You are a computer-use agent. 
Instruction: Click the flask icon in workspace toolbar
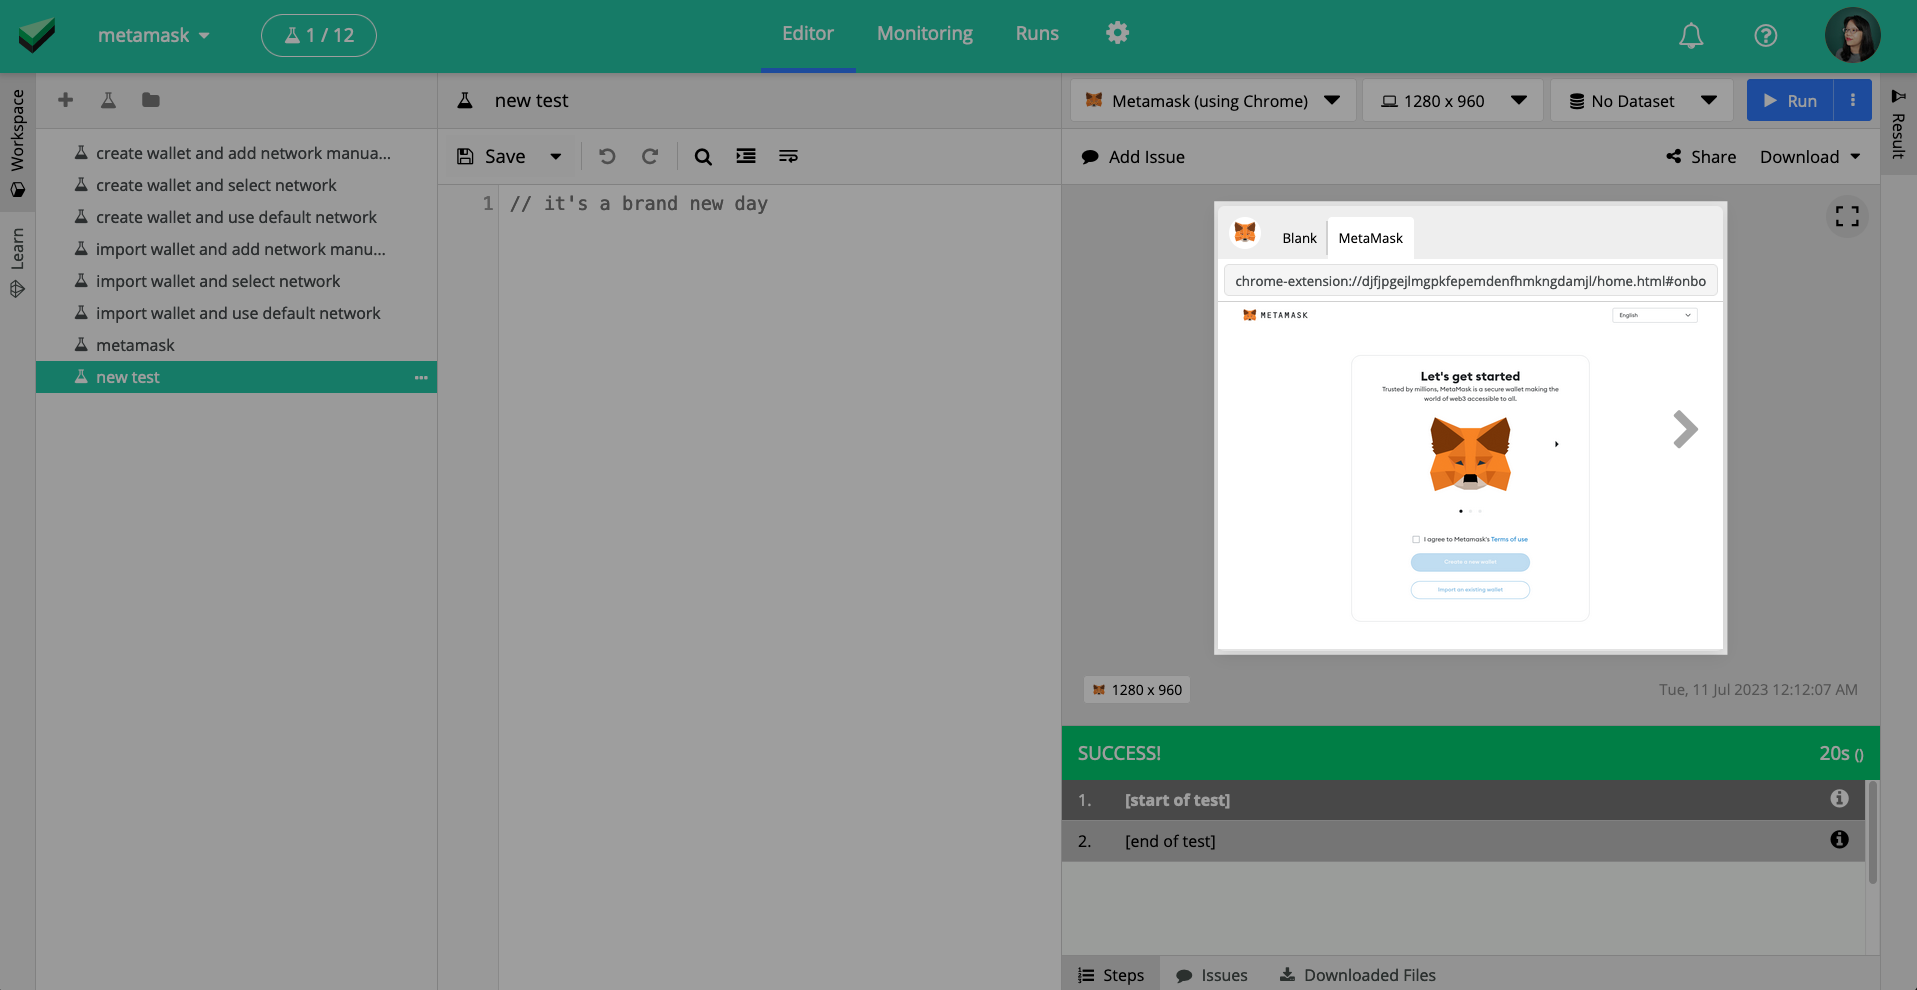[x=108, y=100]
